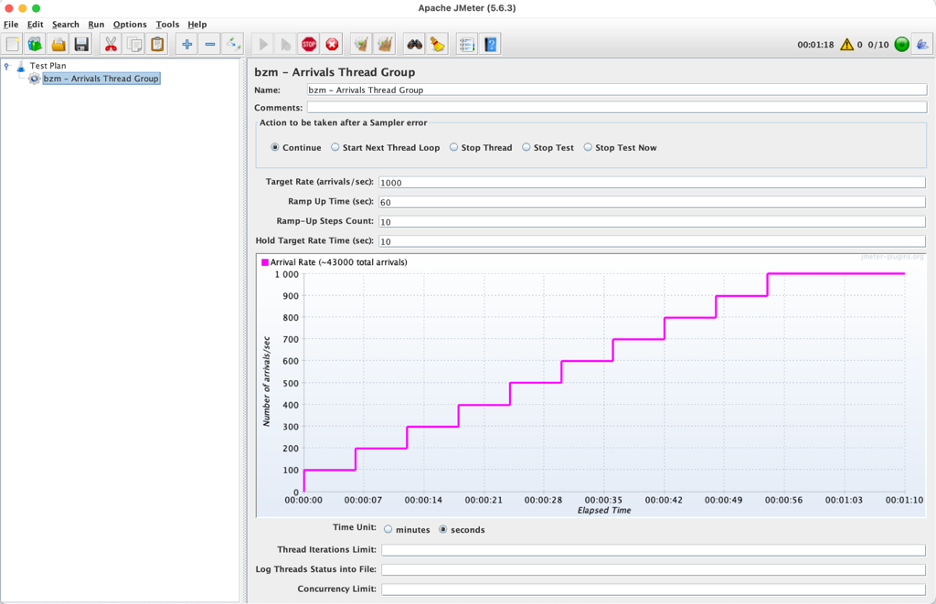Viewport: 936px width, 604px height.
Task: Clear results with single broom icon
Action: click(362, 44)
